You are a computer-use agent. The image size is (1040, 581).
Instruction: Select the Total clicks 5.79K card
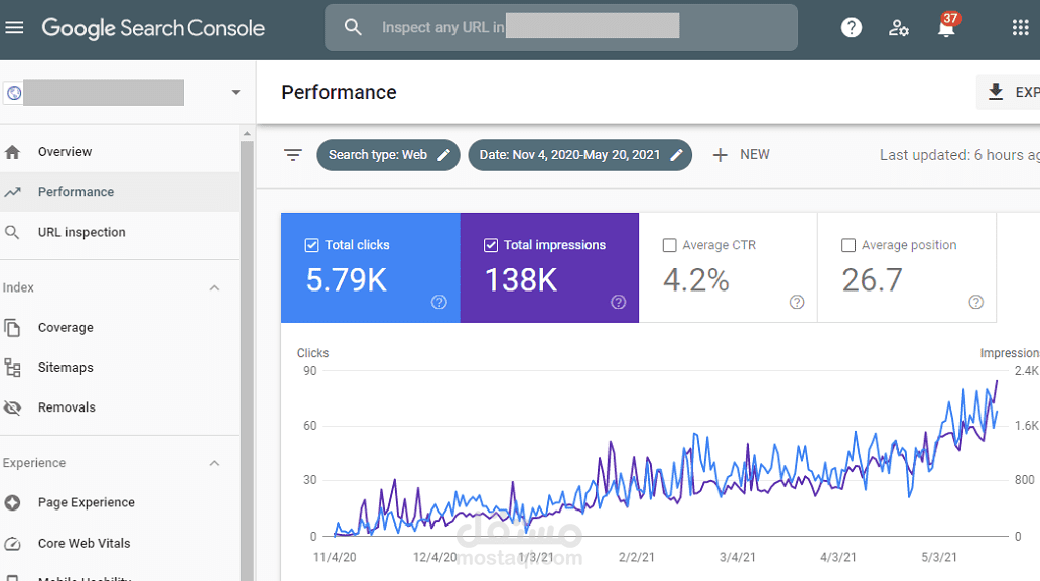(371, 268)
